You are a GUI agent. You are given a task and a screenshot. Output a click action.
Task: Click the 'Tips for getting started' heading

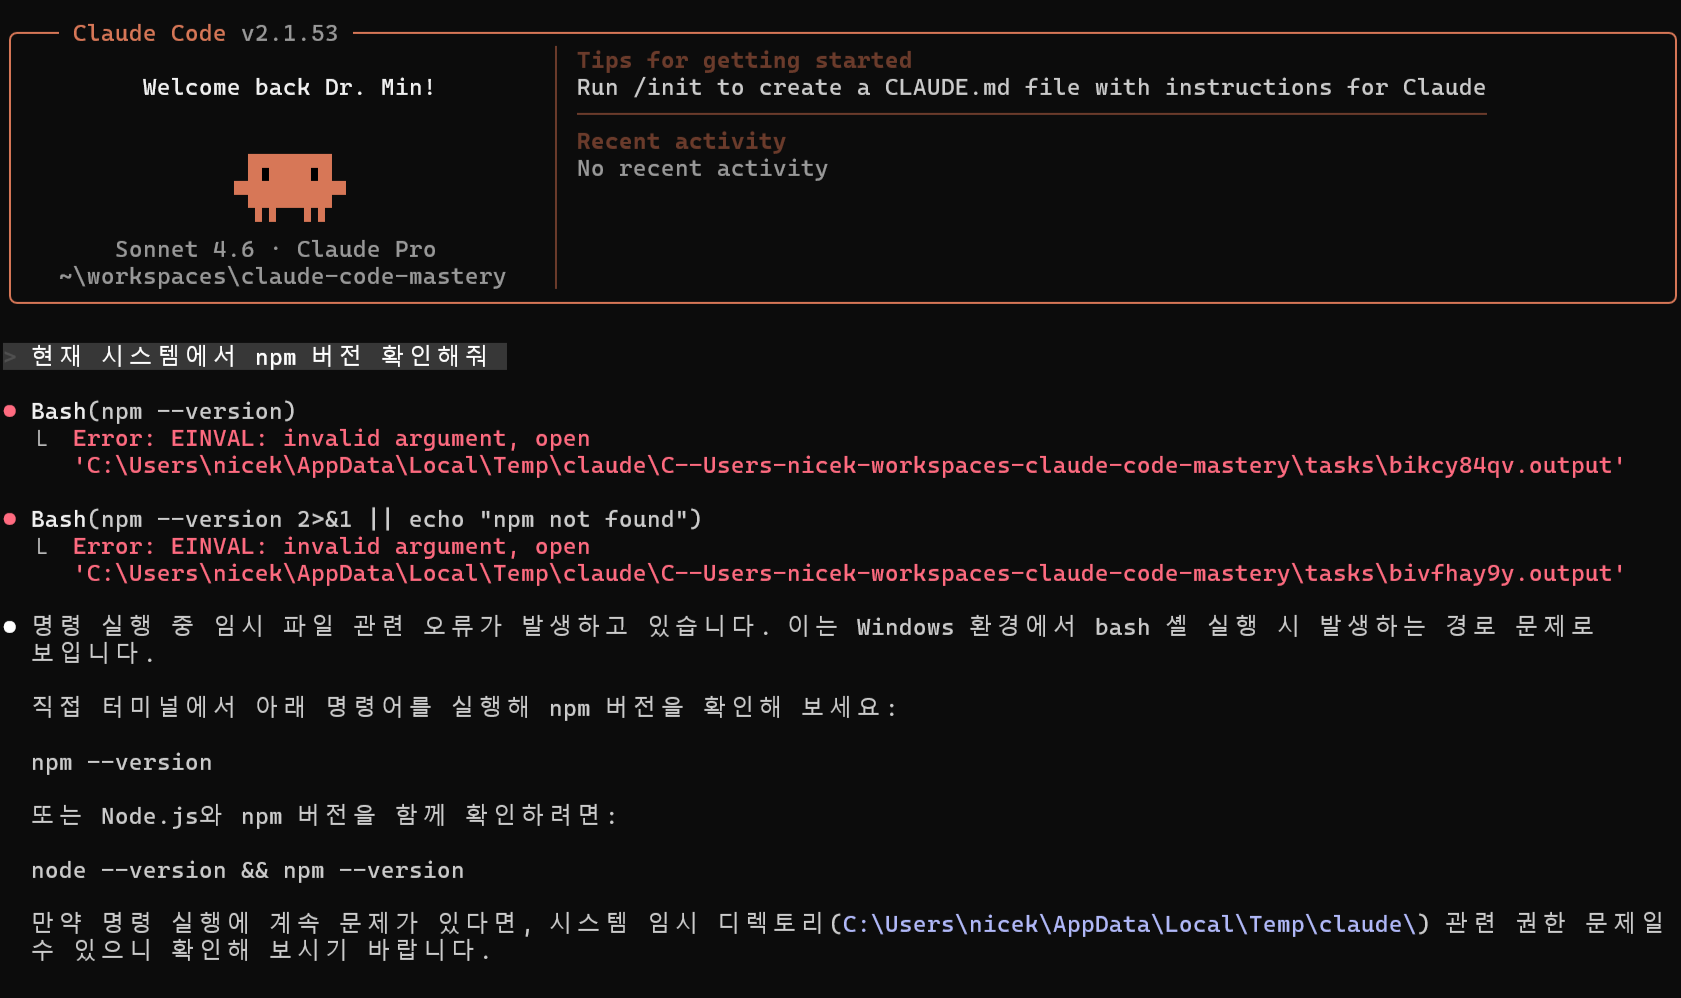(744, 60)
